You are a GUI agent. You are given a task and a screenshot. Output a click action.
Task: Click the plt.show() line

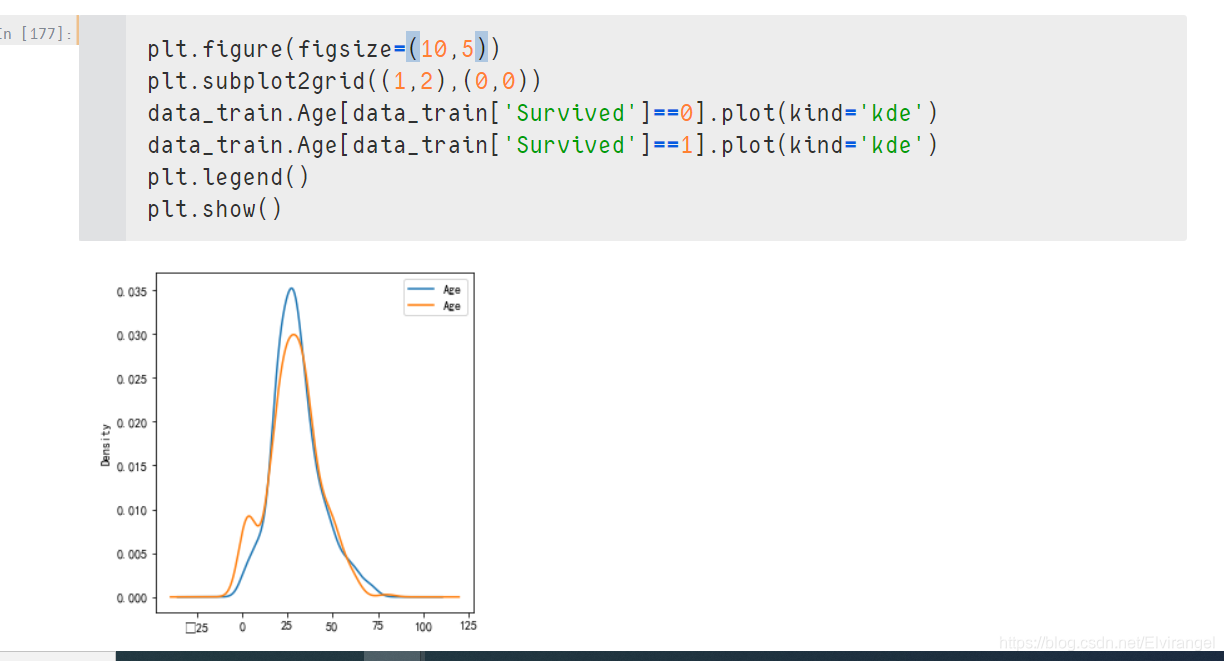point(215,210)
